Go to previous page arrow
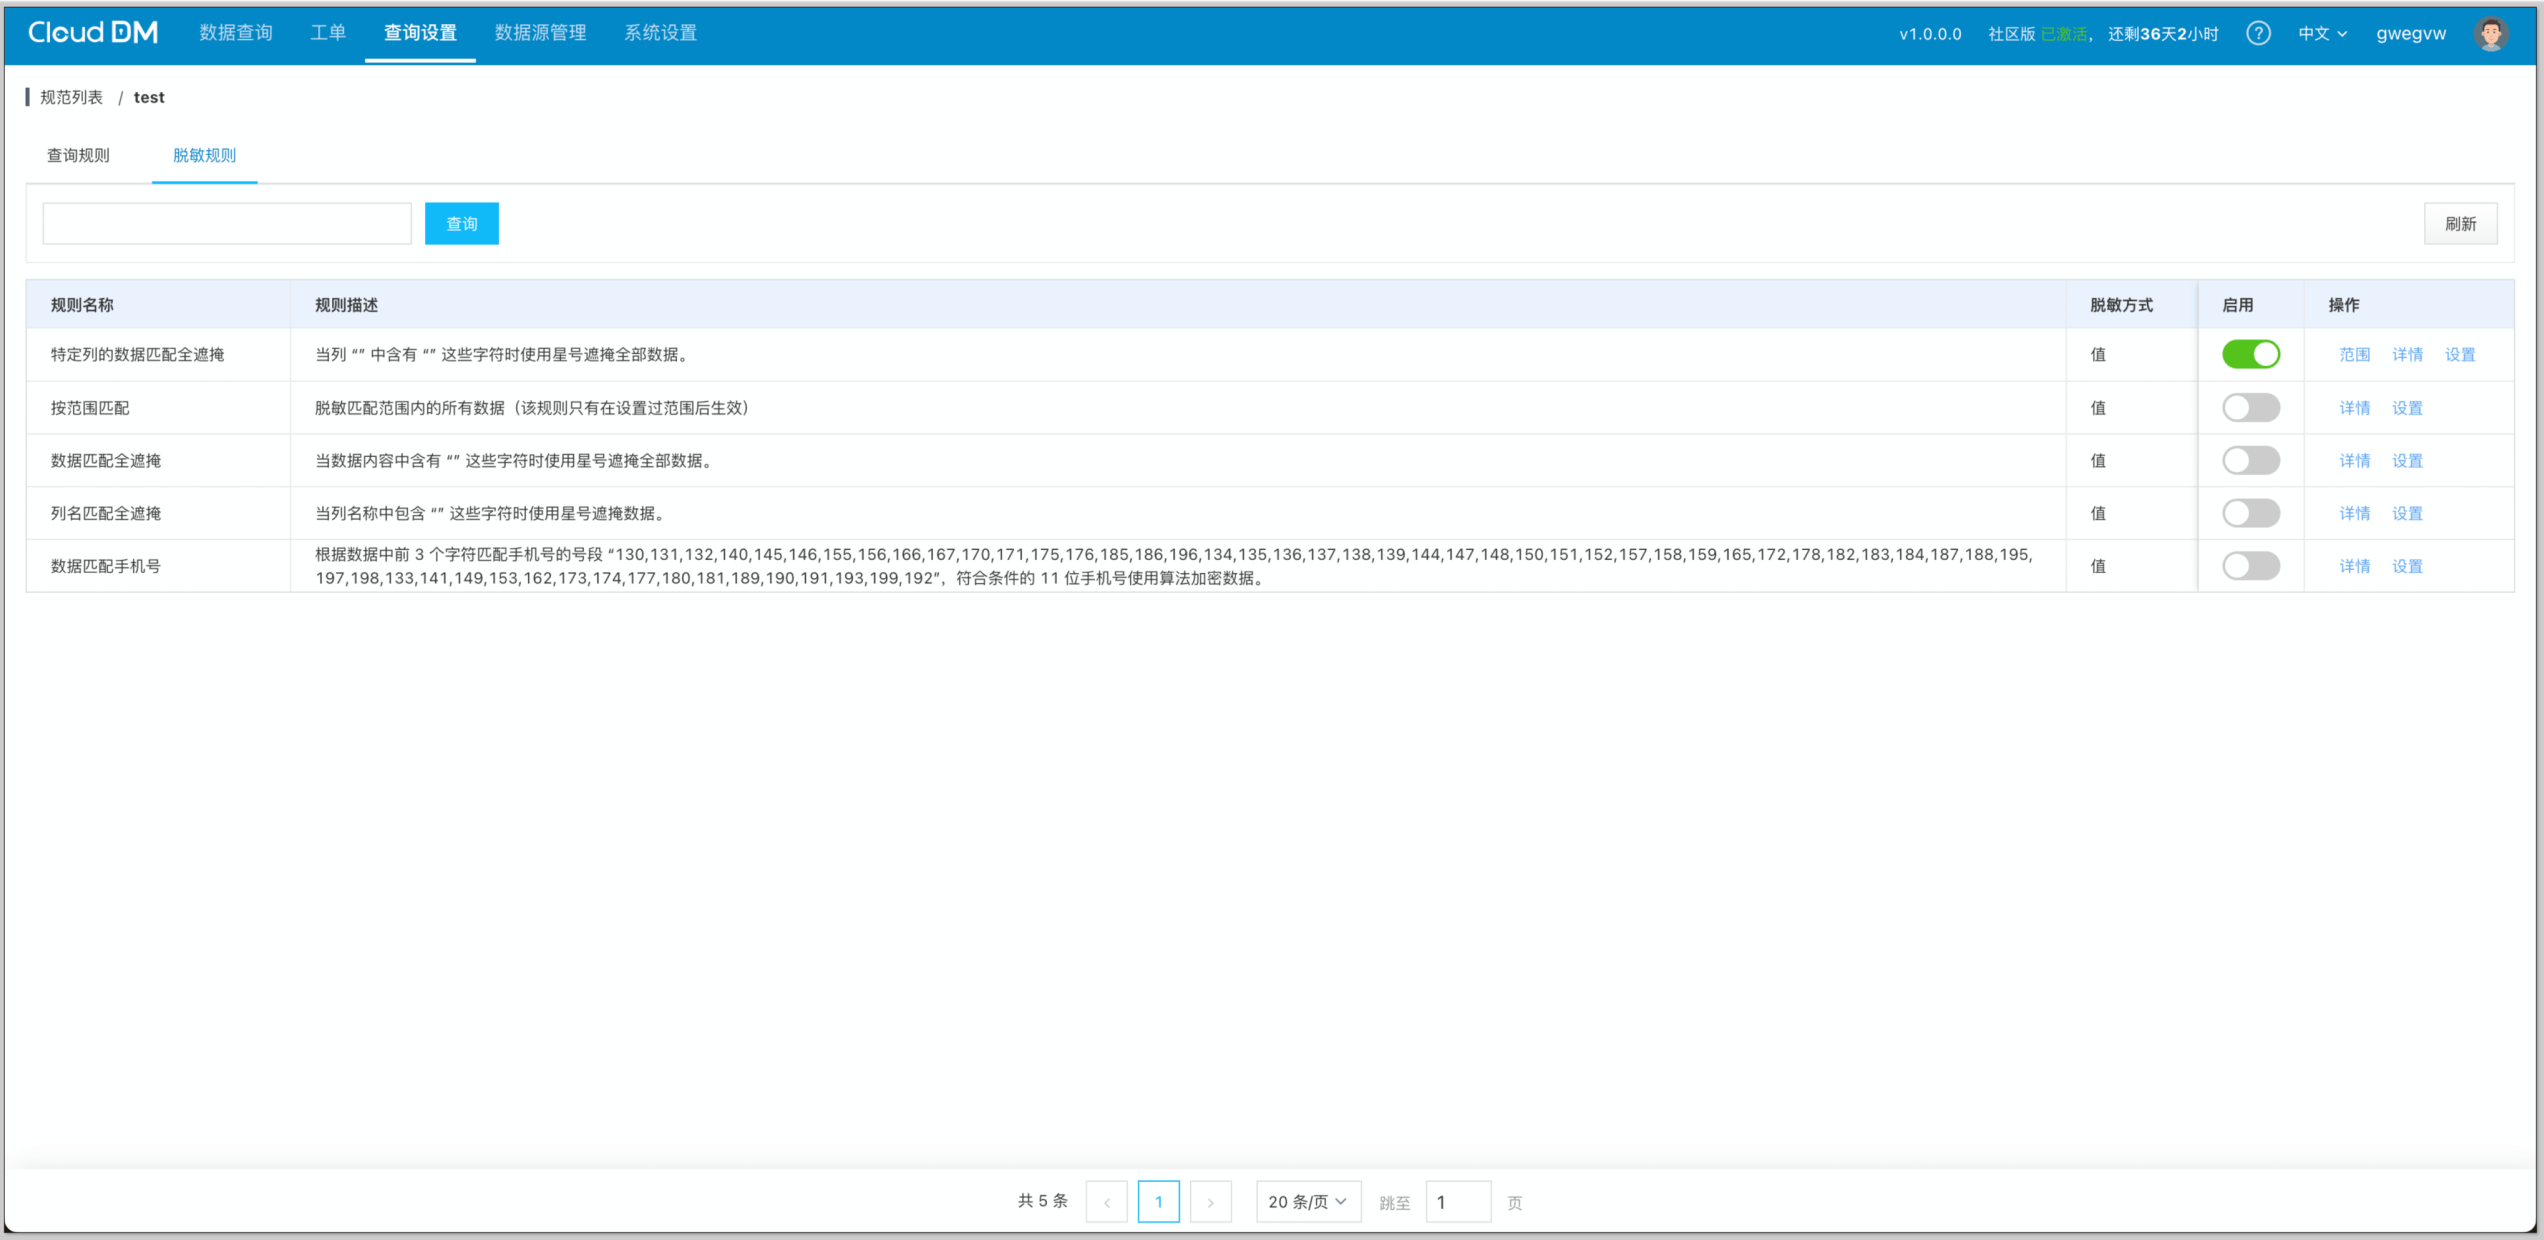The width and height of the screenshot is (2544, 1240). 1106,1202
